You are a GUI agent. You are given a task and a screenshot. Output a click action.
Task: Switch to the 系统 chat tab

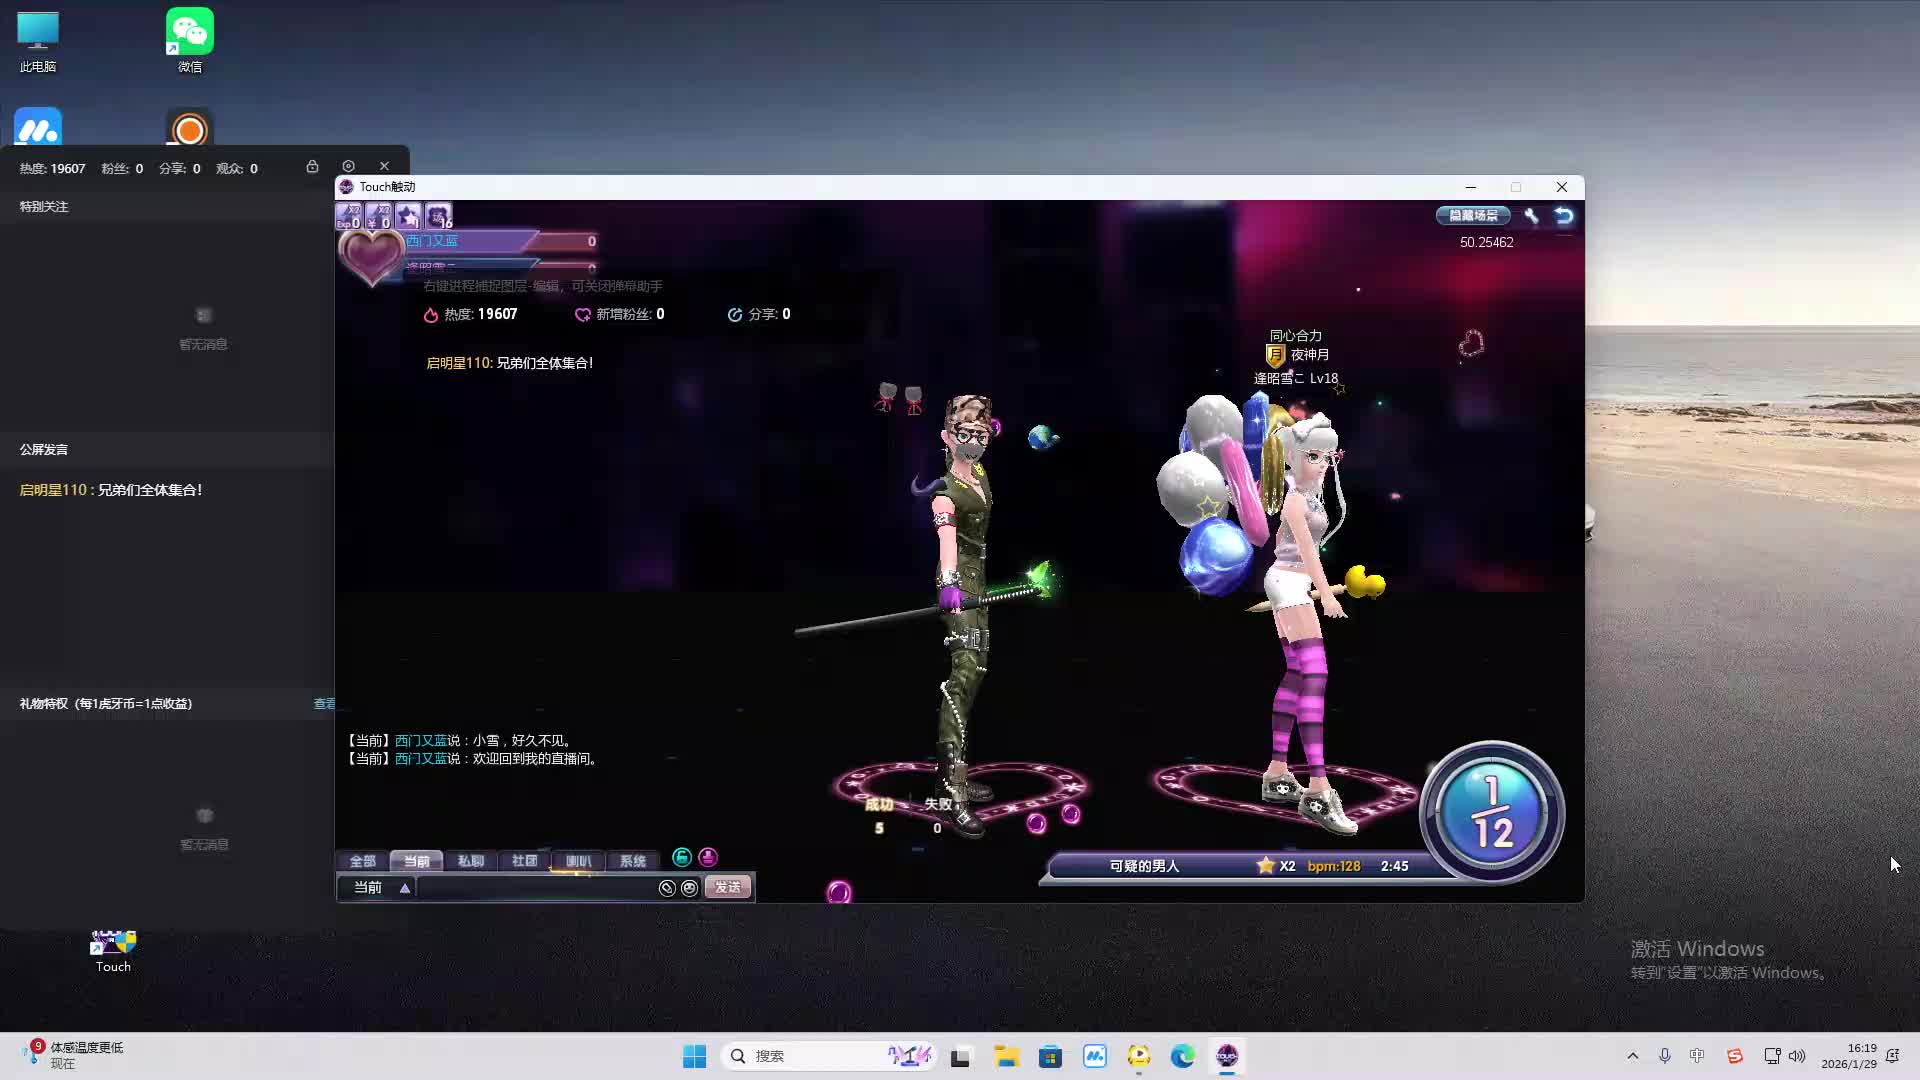coord(632,861)
